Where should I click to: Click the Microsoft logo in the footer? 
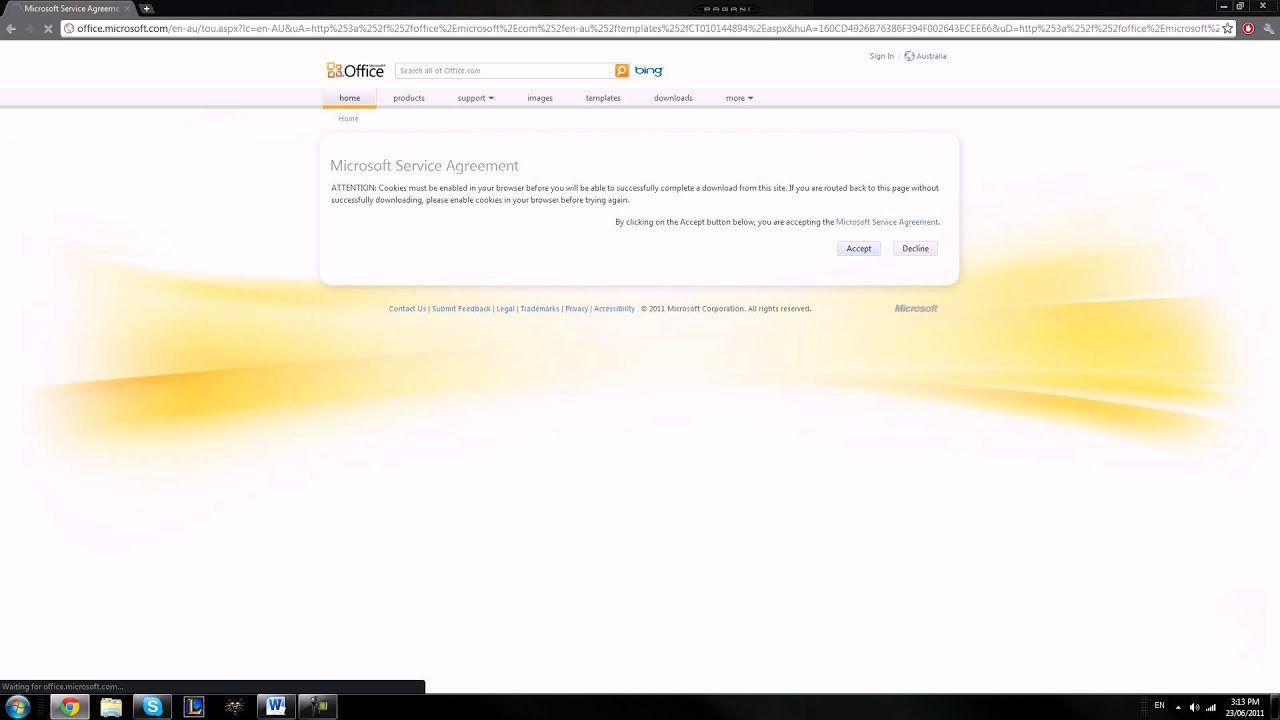pyautogui.click(x=916, y=308)
